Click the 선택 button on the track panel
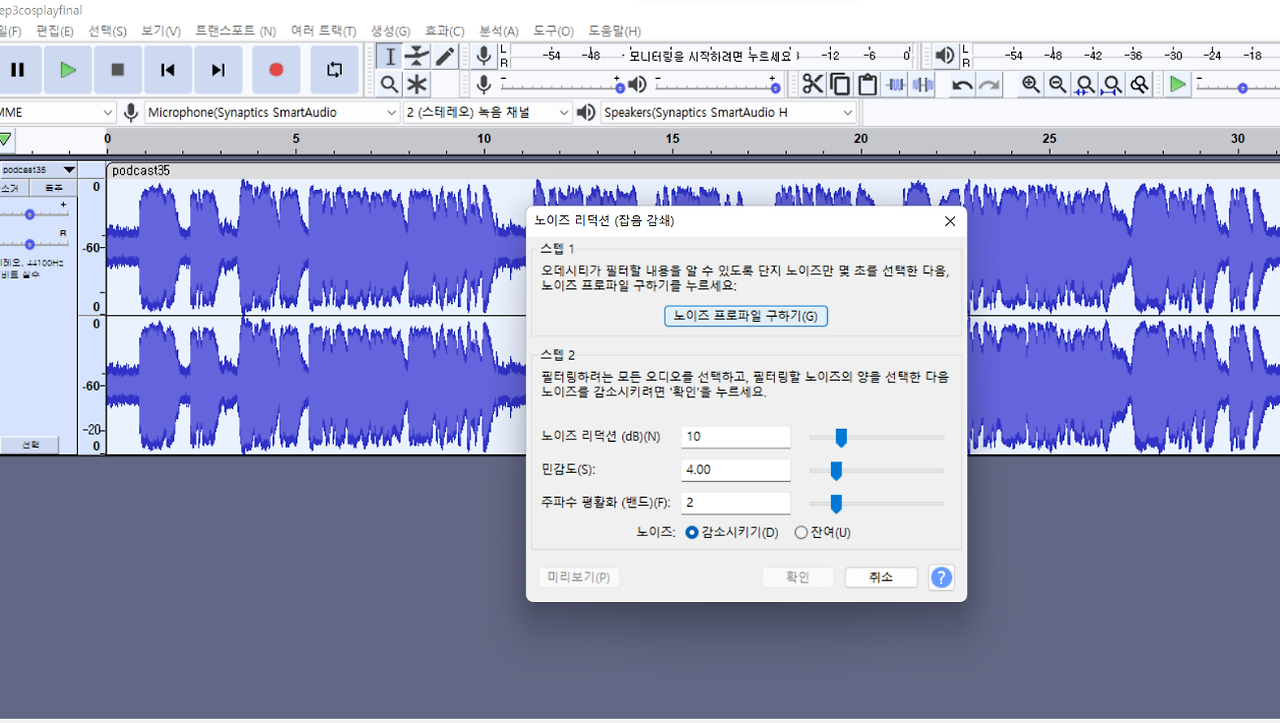1280x723 pixels. [31, 445]
